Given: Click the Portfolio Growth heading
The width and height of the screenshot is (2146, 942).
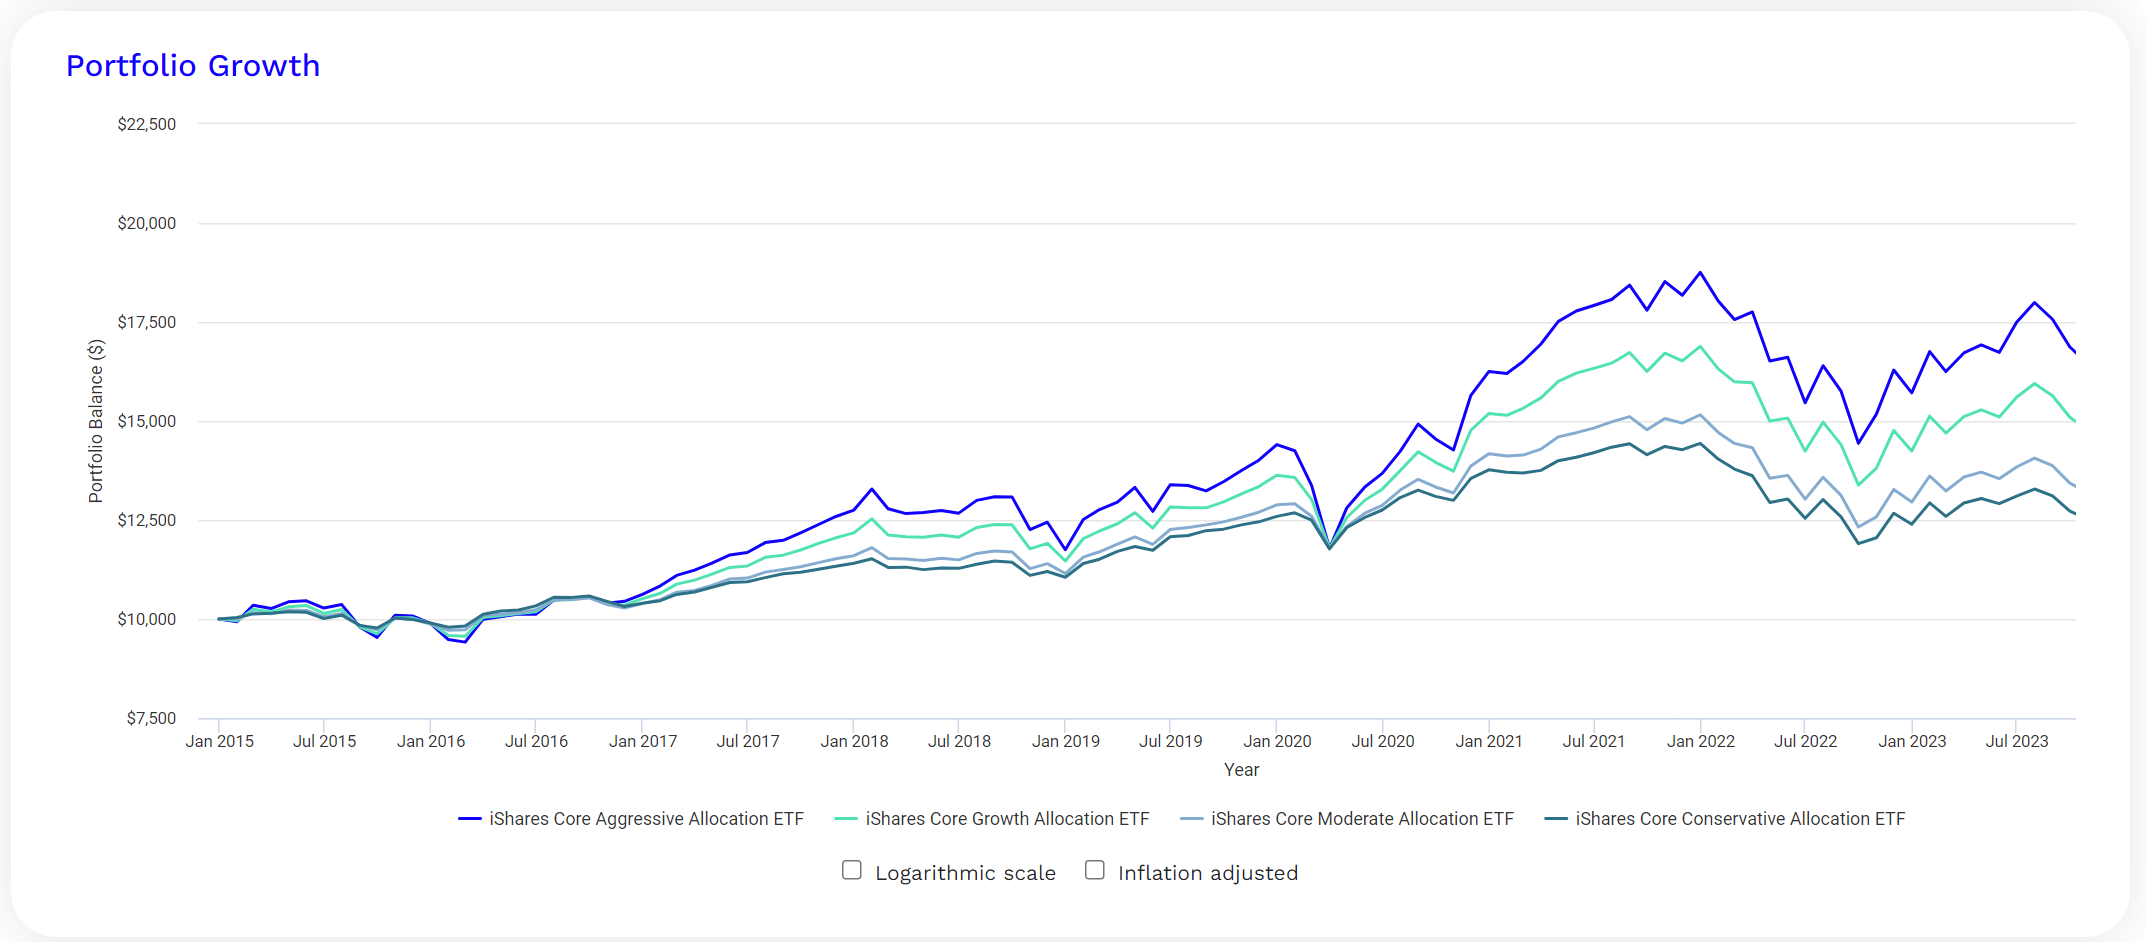Looking at the screenshot, I should (x=192, y=65).
